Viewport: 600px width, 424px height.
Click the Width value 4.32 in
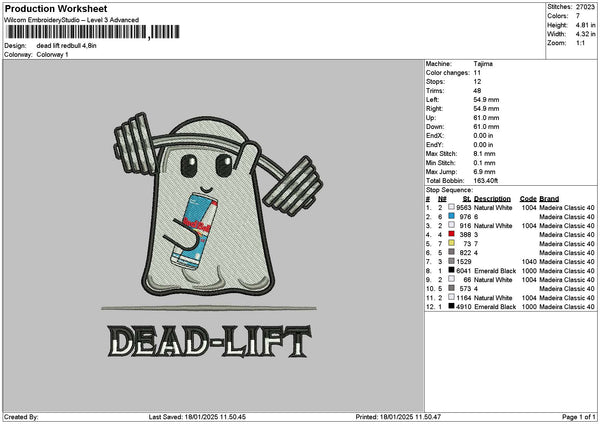click(585, 34)
